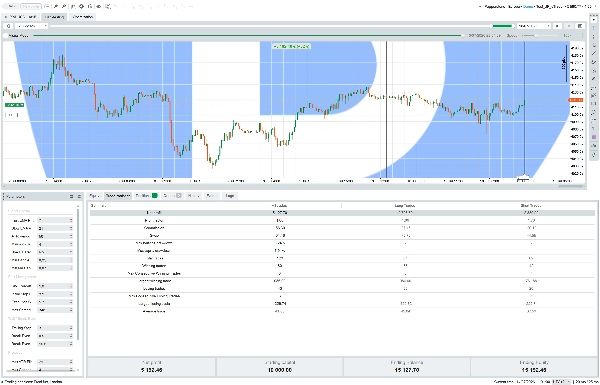Screen dimensions: 600x385
Task: Click the orange current price label
Action: click(x=575, y=100)
